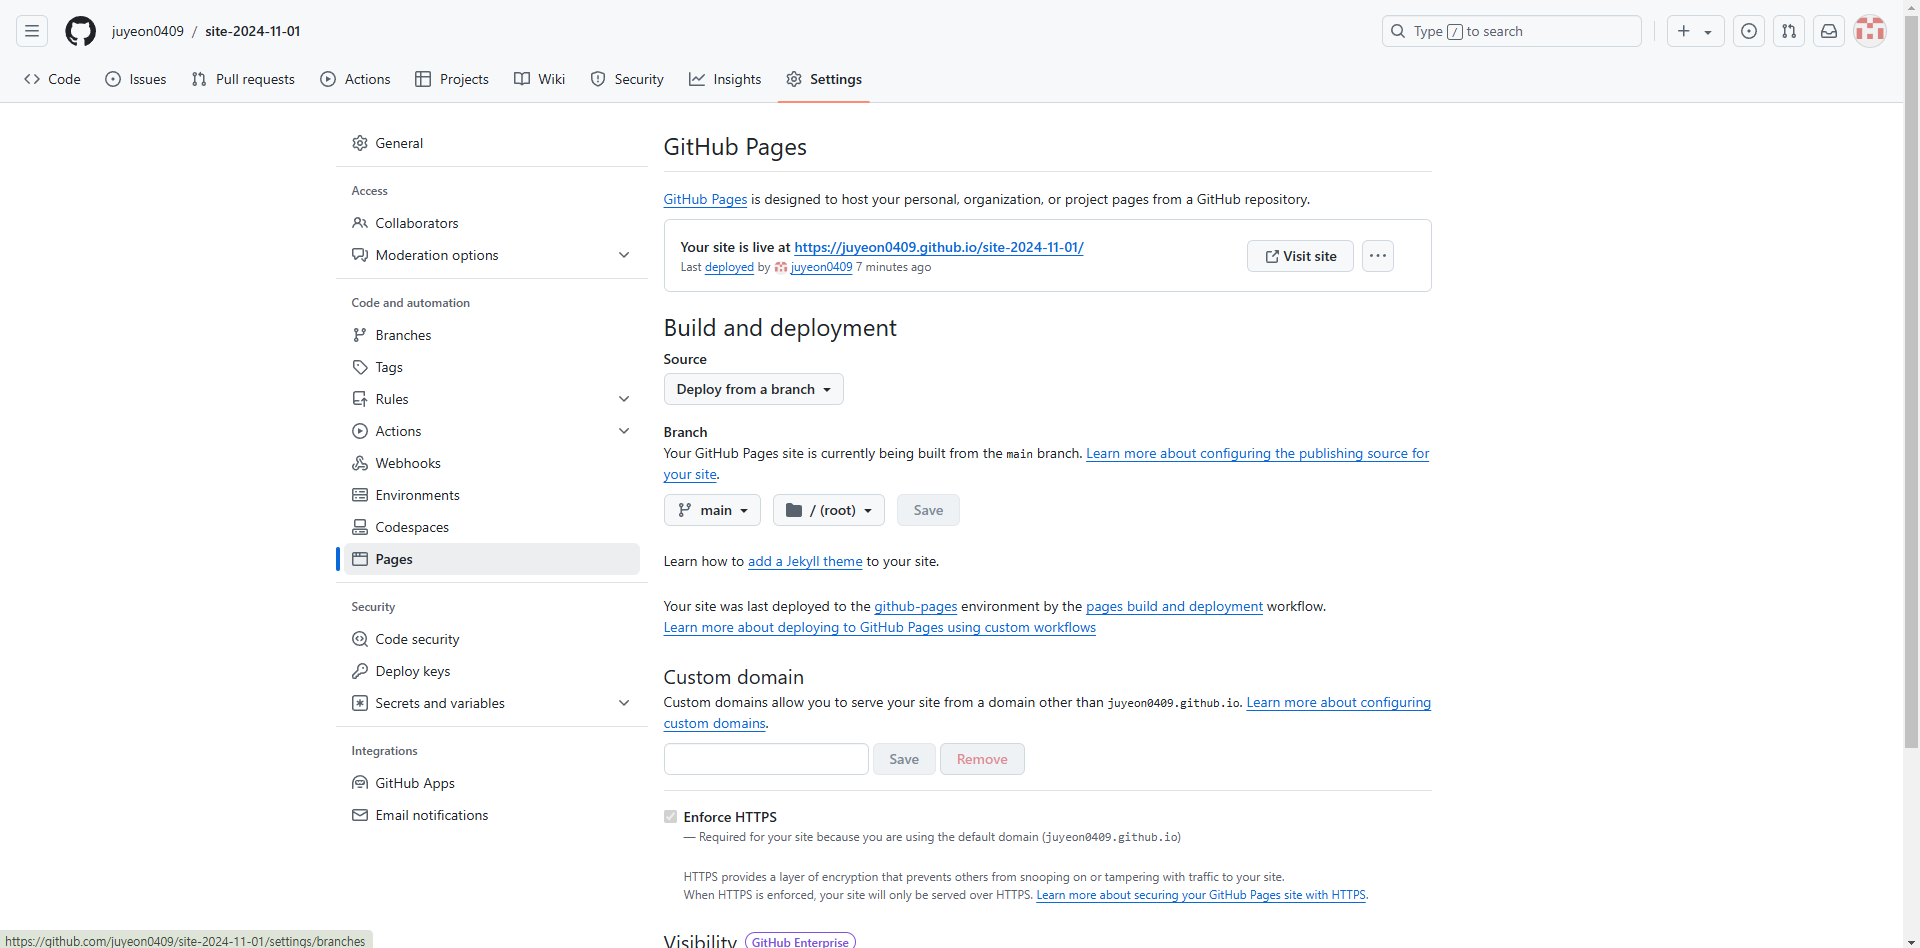Click the small avatar next to juyeon0409 deployer
Viewport: 1920px width, 948px height.
(781, 267)
